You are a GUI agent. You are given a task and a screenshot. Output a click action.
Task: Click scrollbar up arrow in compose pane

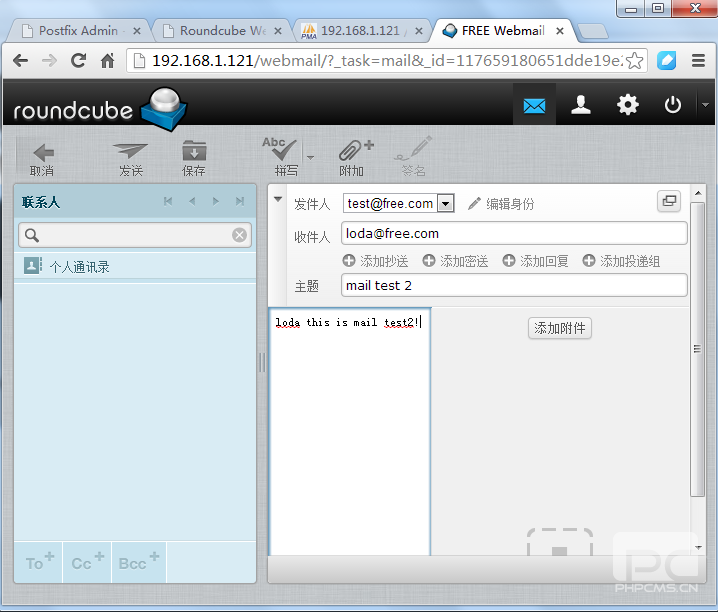pyautogui.click(x=698, y=193)
